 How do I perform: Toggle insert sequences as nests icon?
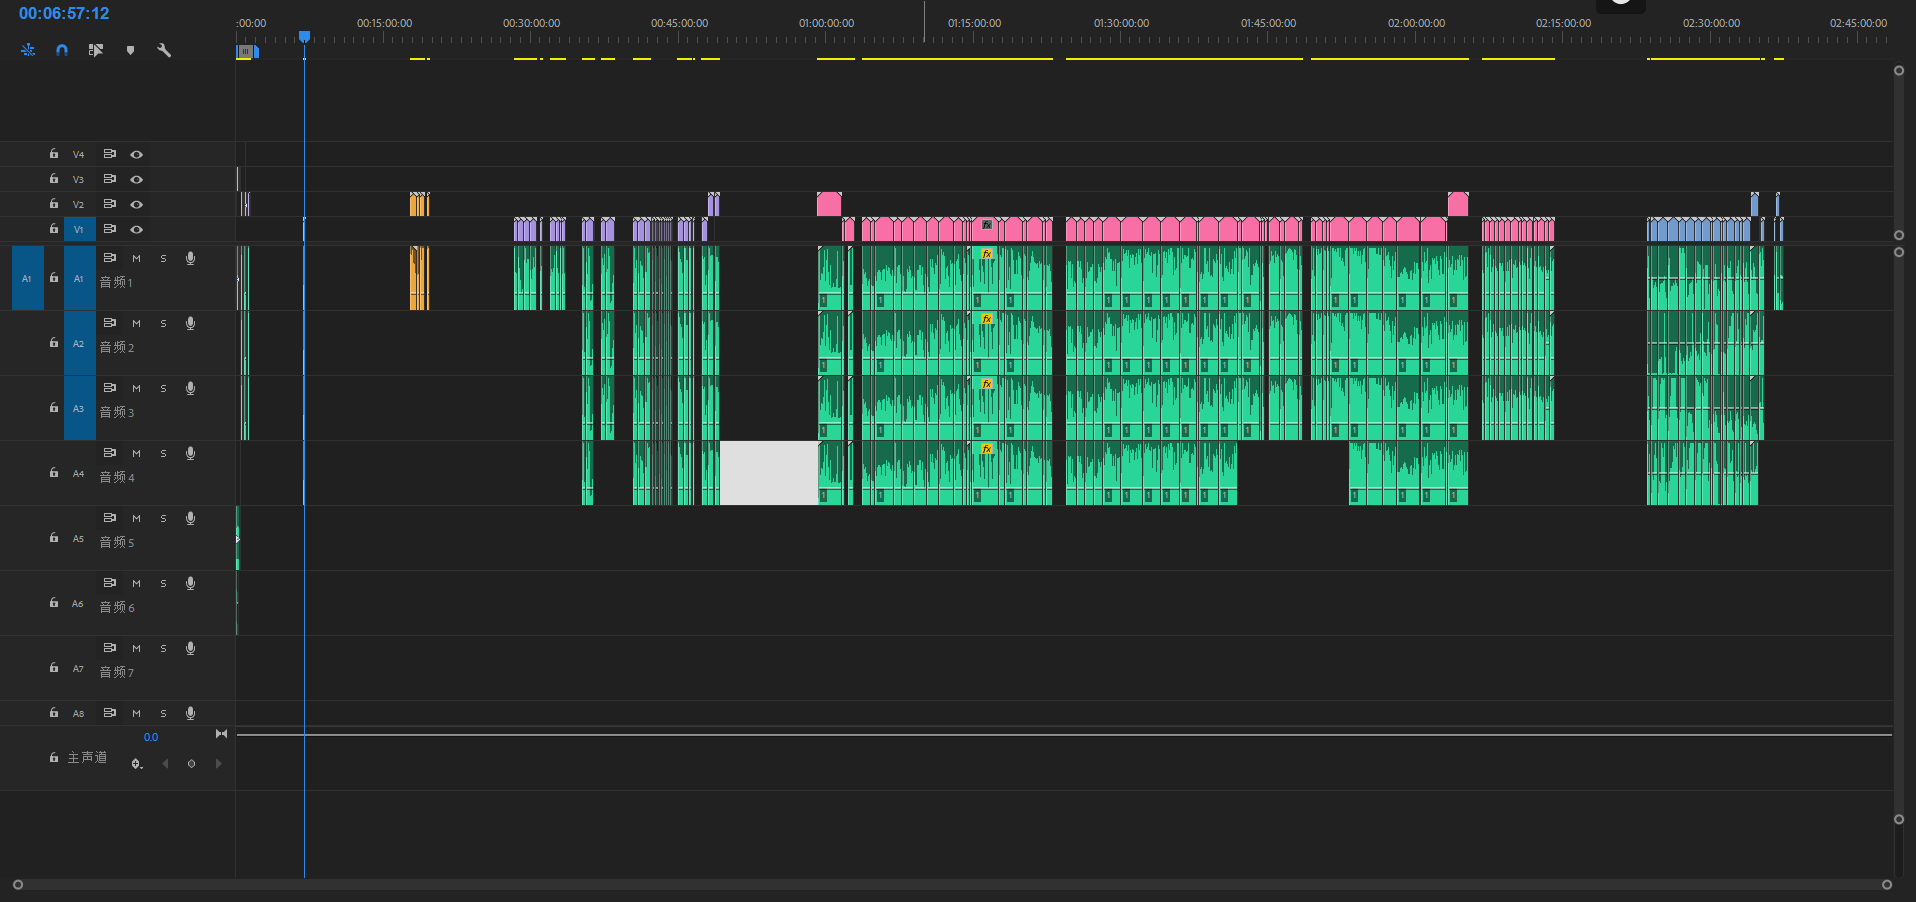click(x=28, y=50)
